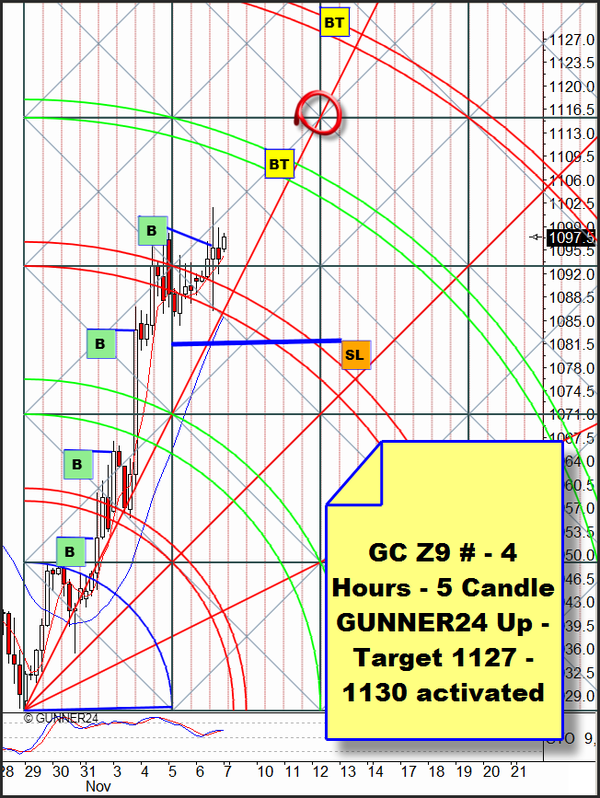Select the green B marker near 1050 level
Screen dimensions: 600x798
(x=71, y=552)
